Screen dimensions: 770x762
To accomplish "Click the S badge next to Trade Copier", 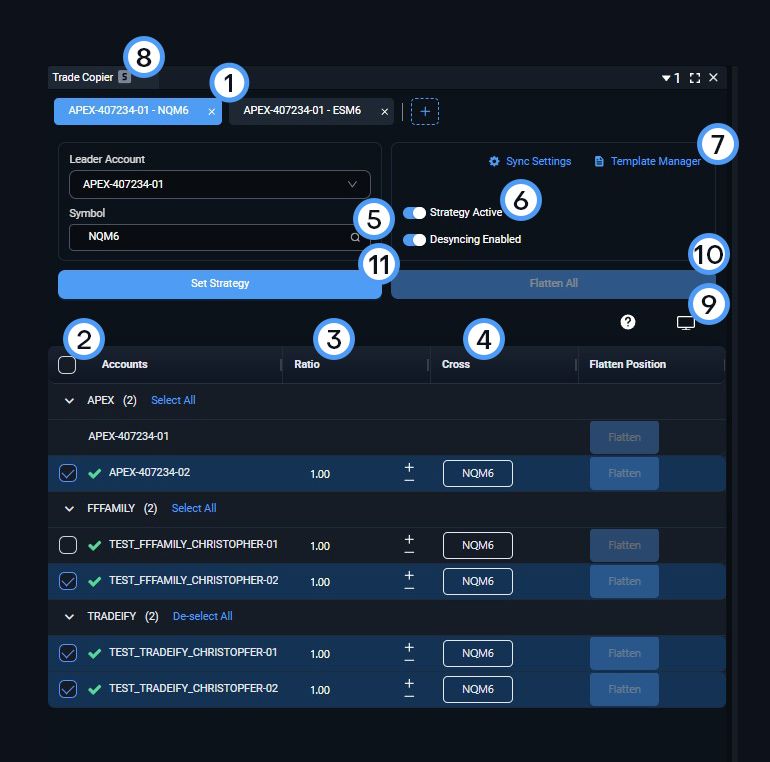I will pyautogui.click(x=124, y=77).
